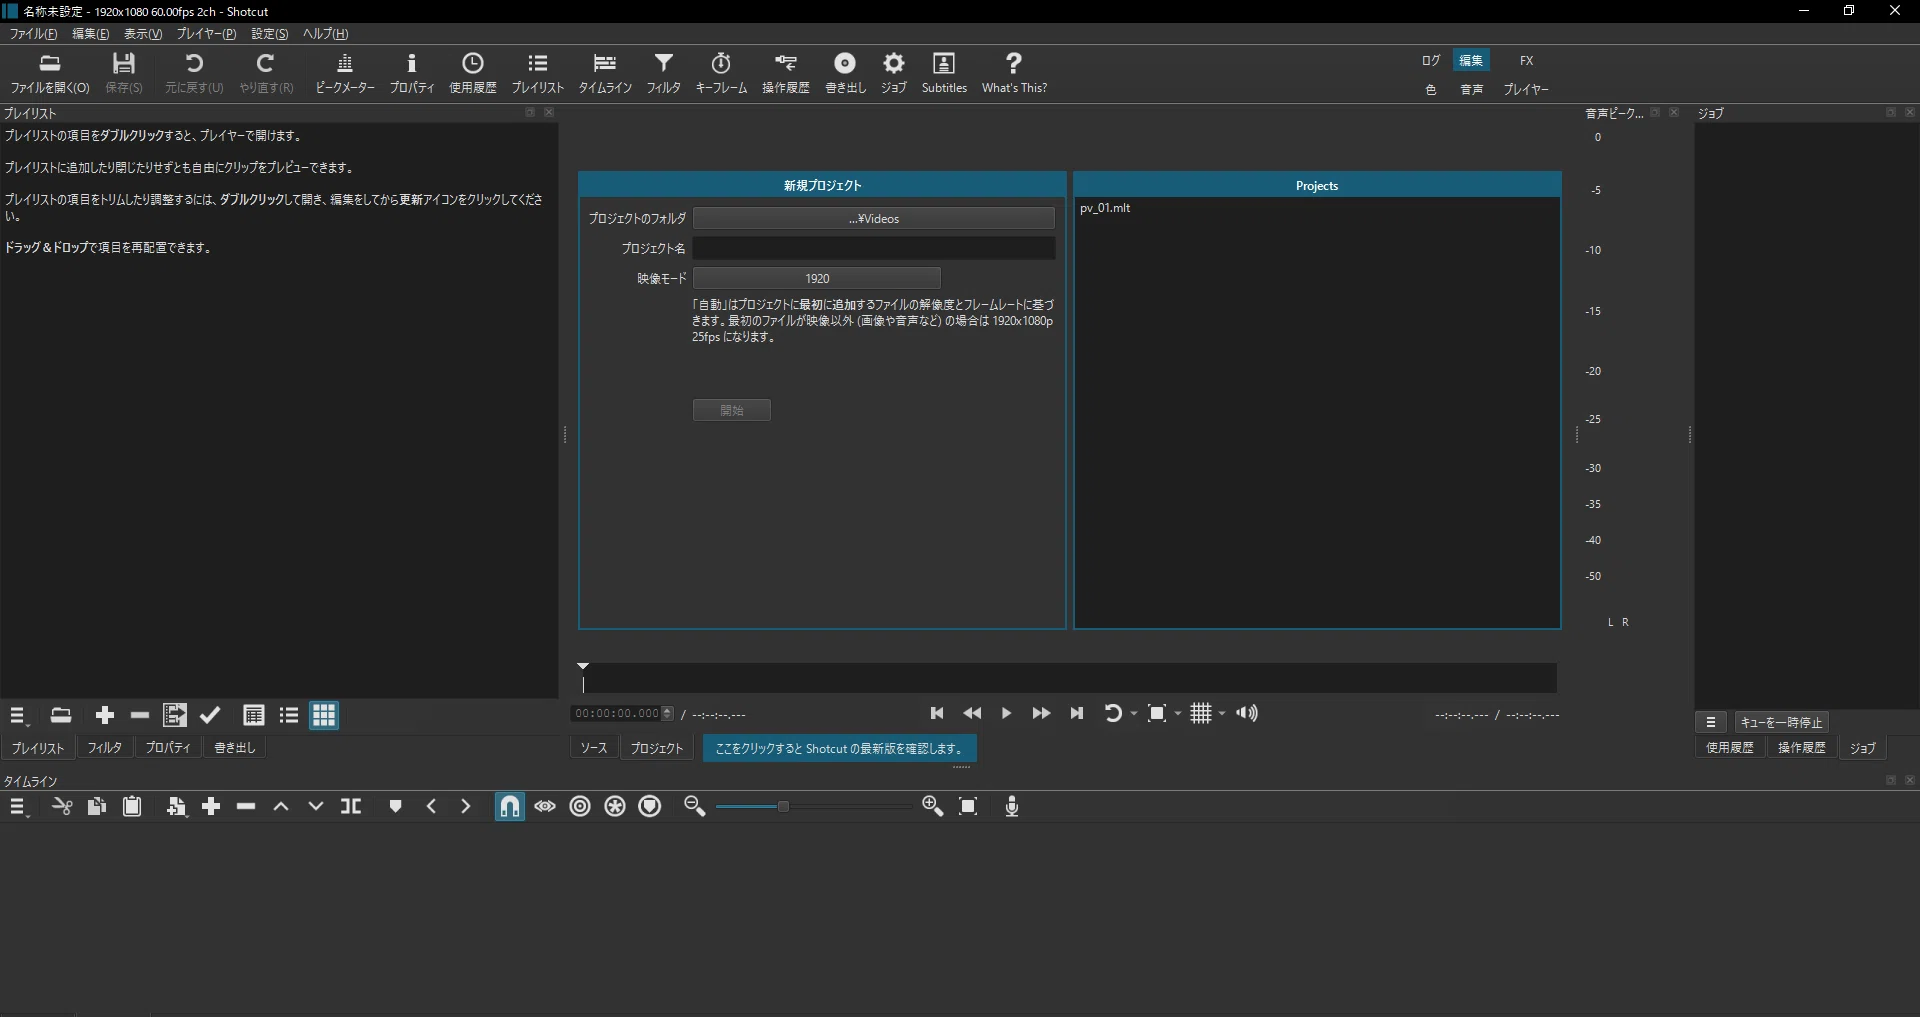The image size is (1920, 1017).
Task: Click the timeline Copy icon
Action: [x=97, y=806]
